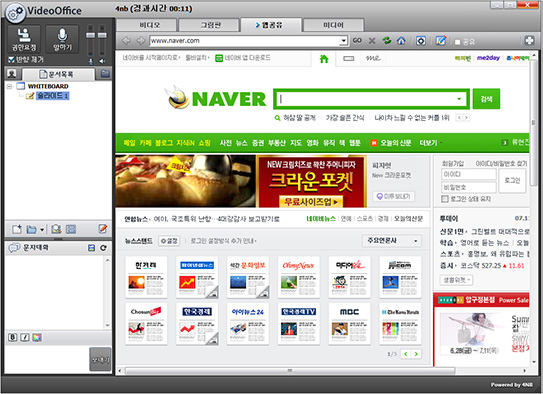Create a new document in the whiteboard panel
The image size is (543, 394).
[17, 229]
